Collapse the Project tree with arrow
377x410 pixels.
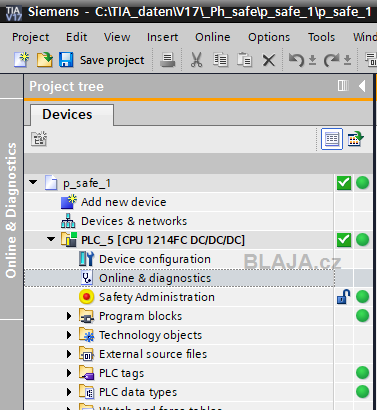(x=362, y=86)
